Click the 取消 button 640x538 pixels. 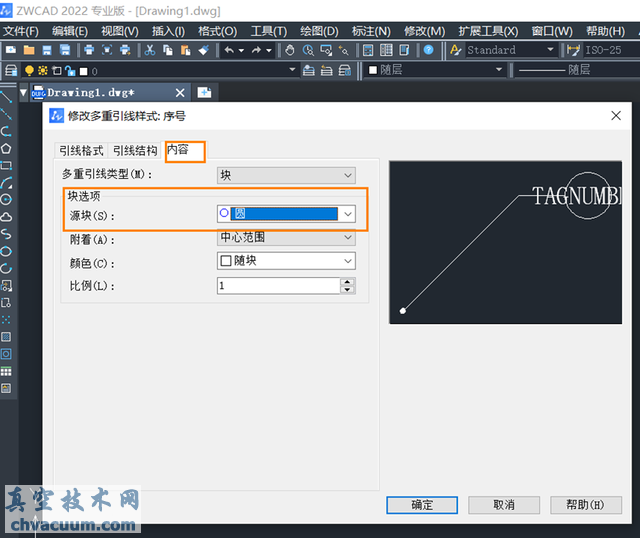(x=503, y=505)
